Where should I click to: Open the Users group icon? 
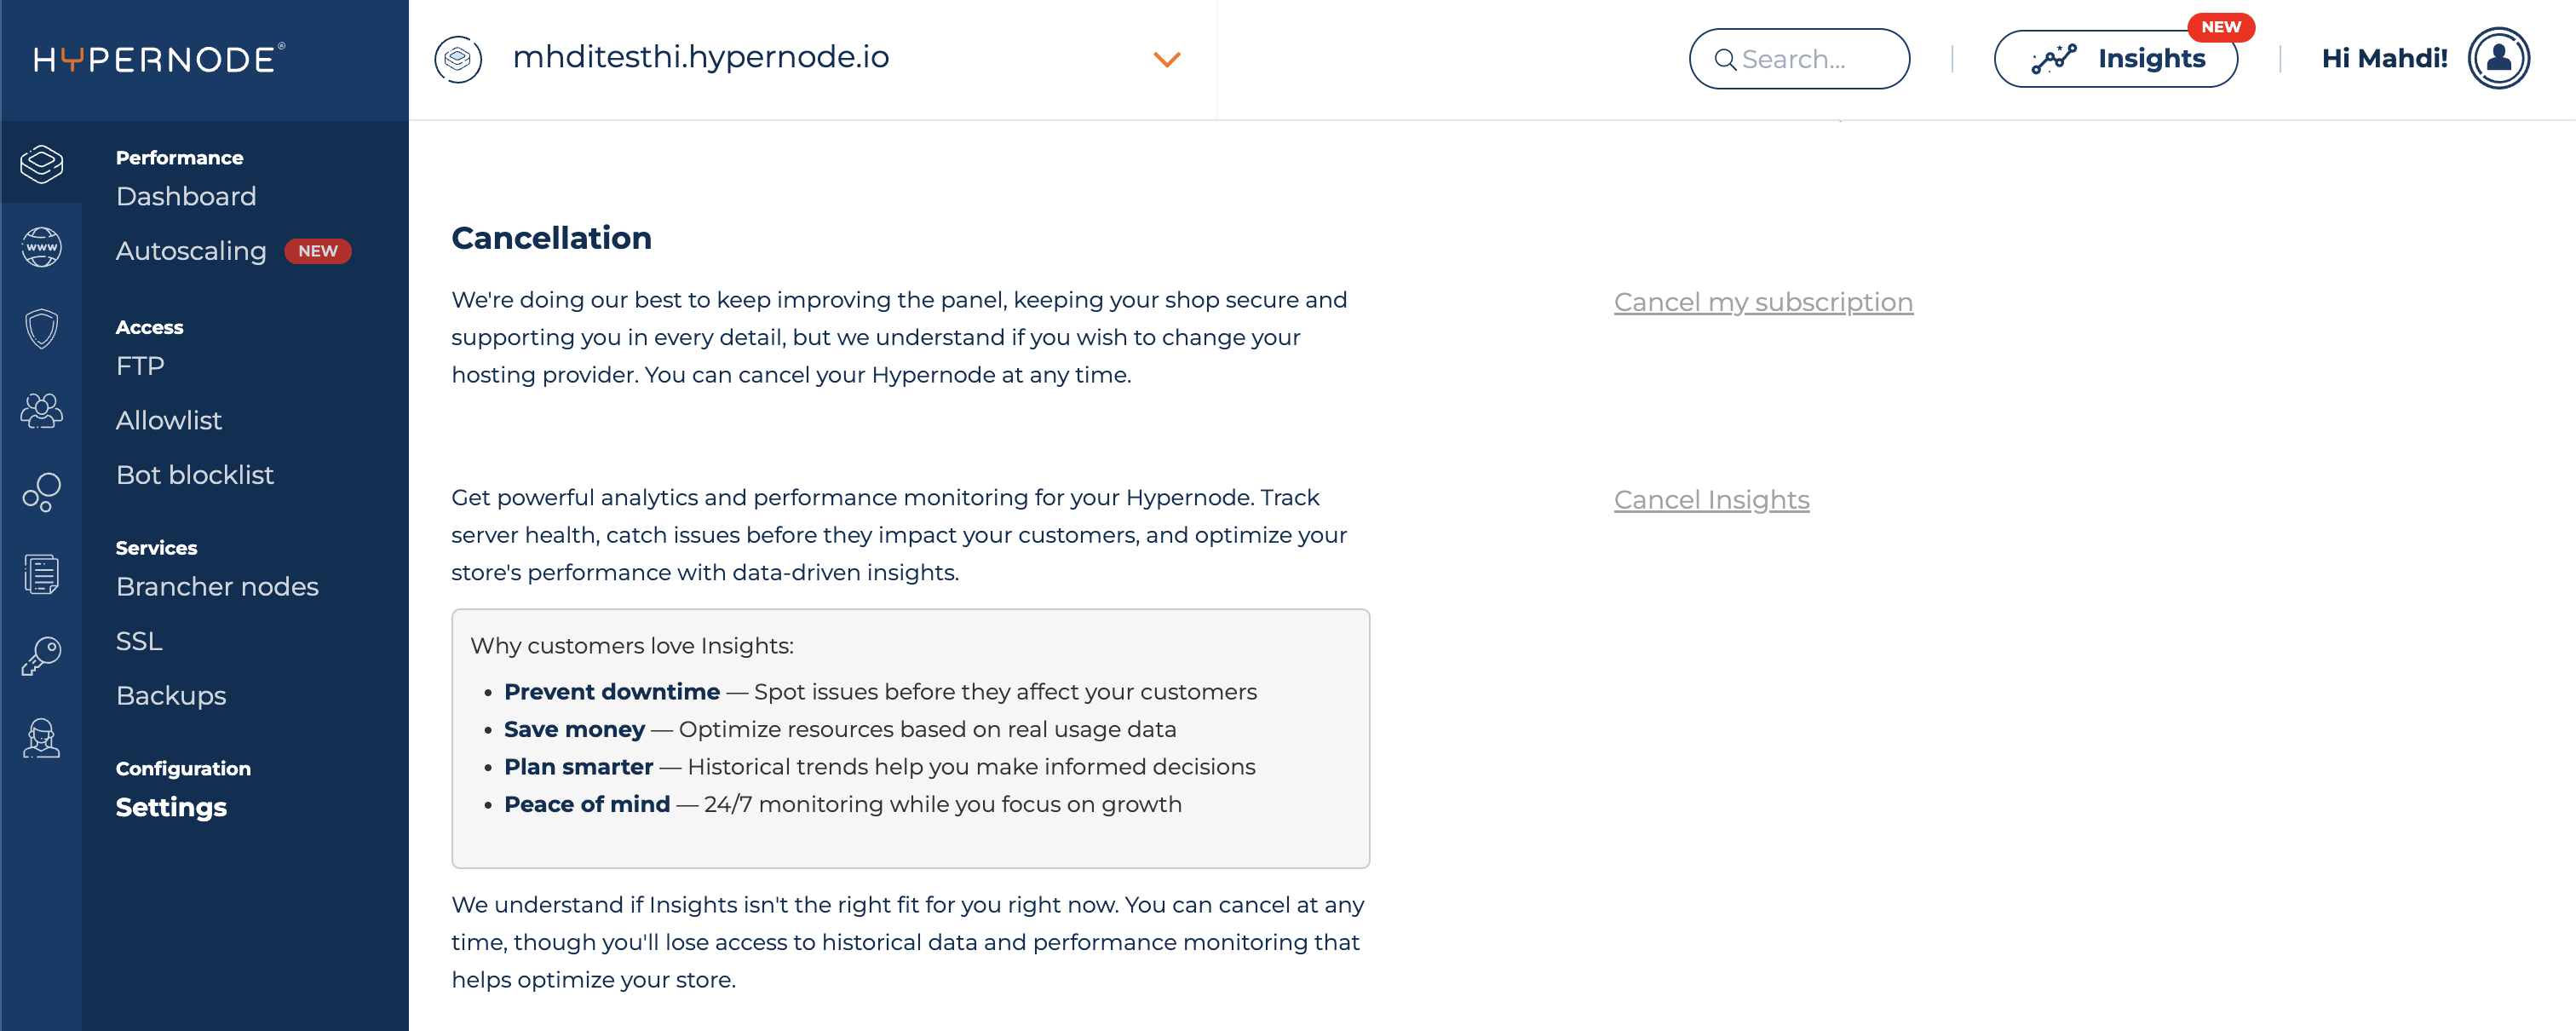[x=41, y=410]
